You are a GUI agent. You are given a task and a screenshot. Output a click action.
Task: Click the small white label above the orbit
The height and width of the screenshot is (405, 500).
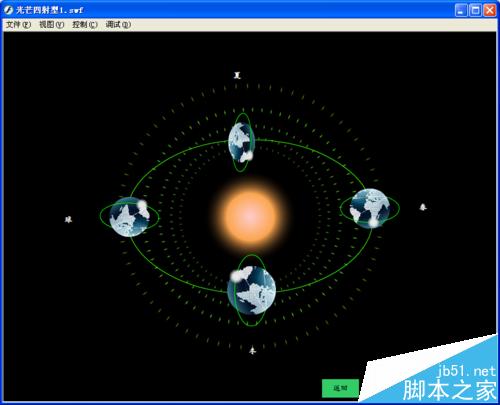pos(237,75)
